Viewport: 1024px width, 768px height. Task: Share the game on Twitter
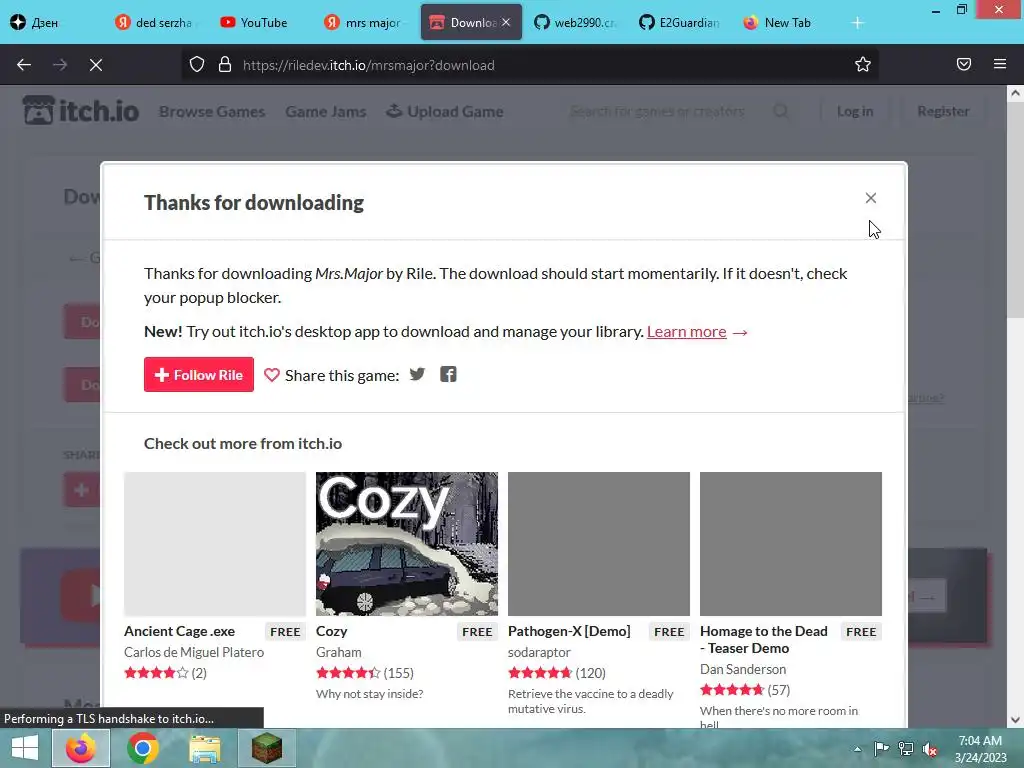tap(417, 374)
